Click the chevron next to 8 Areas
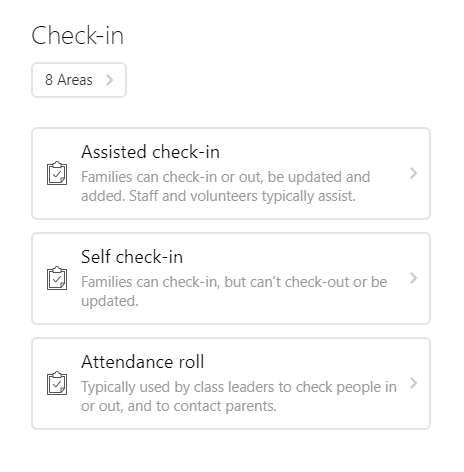 [x=110, y=80]
